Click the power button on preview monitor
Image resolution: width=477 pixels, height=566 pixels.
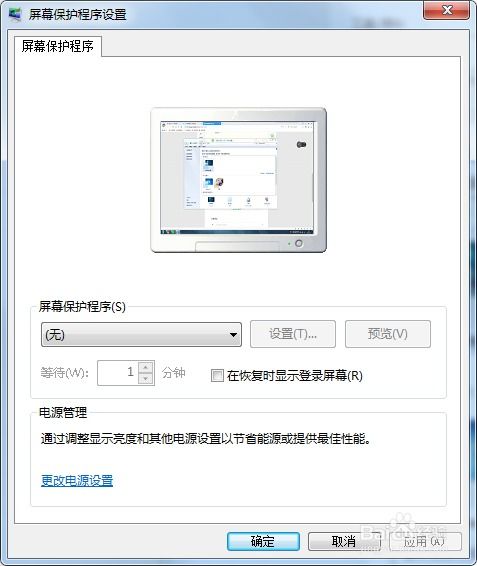(x=299, y=243)
